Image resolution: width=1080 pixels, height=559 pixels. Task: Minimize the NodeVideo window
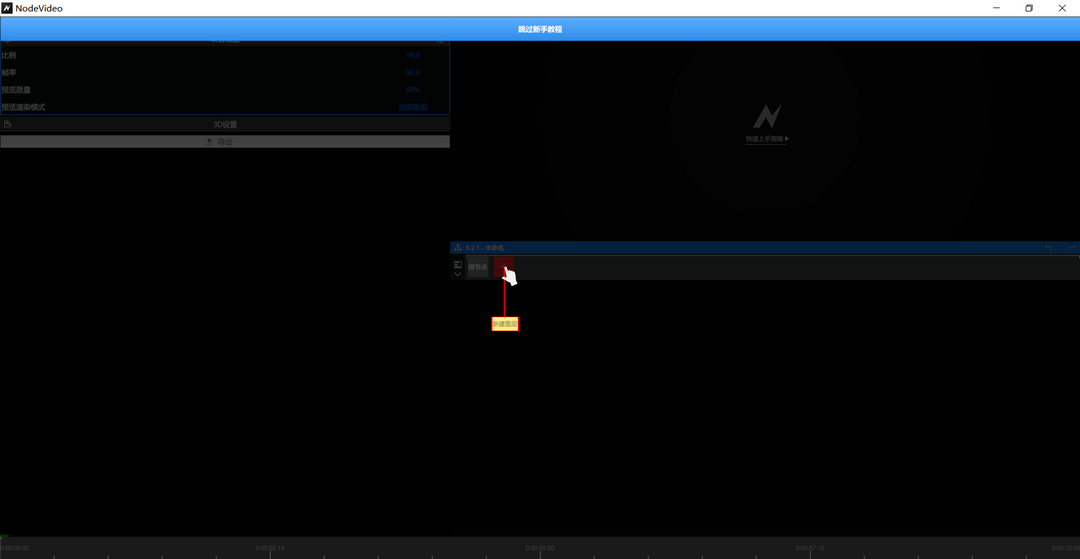click(997, 8)
